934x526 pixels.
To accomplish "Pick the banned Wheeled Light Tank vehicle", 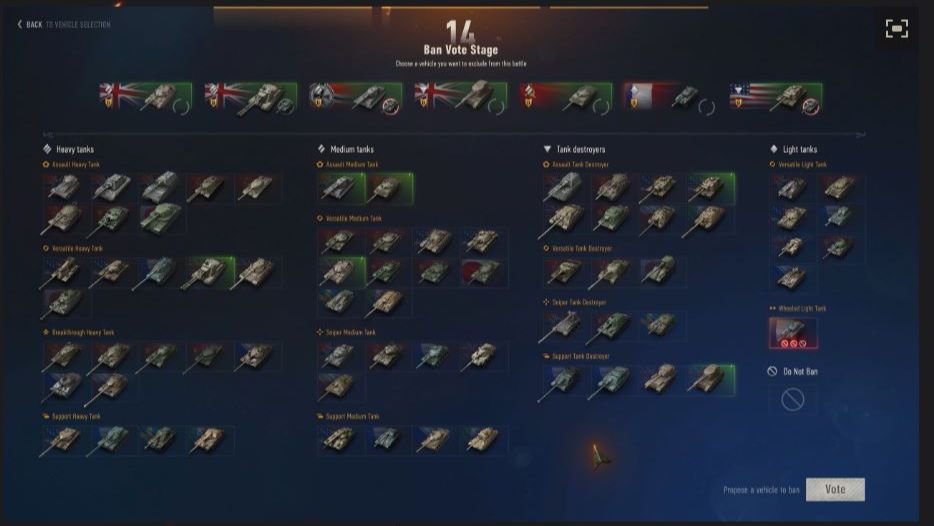I will point(793,332).
